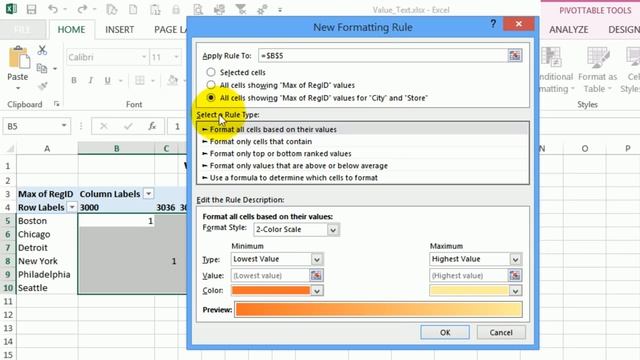Image resolution: width=640 pixels, height=360 pixels.
Task: Select option for values for City and Store
Action: pyautogui.click(x=211, y=98)
